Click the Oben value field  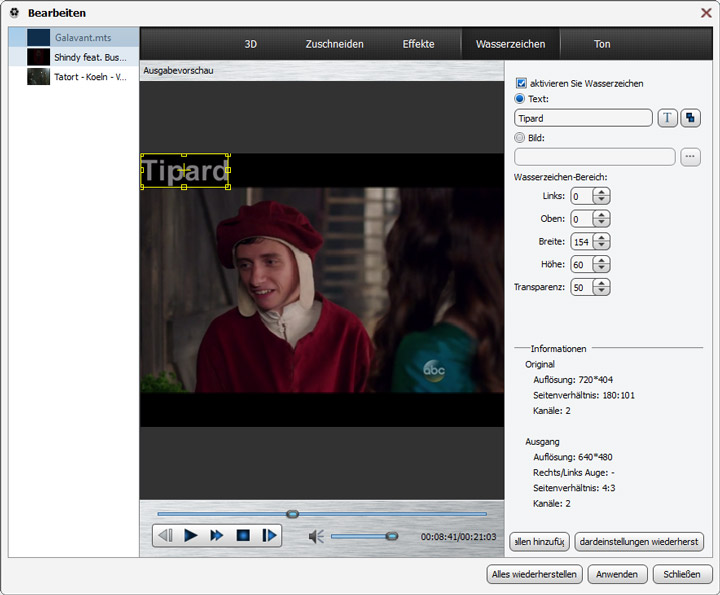[x=582, y=219]
